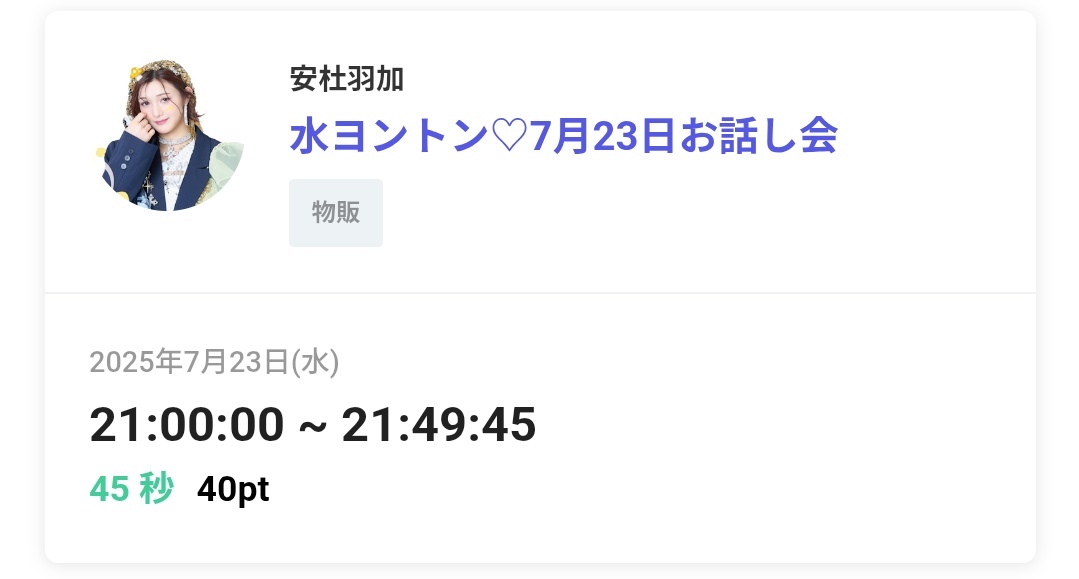Click the 40pt point cost label
This screenshot has height=579, width=1079.
[x=233, y=489]
